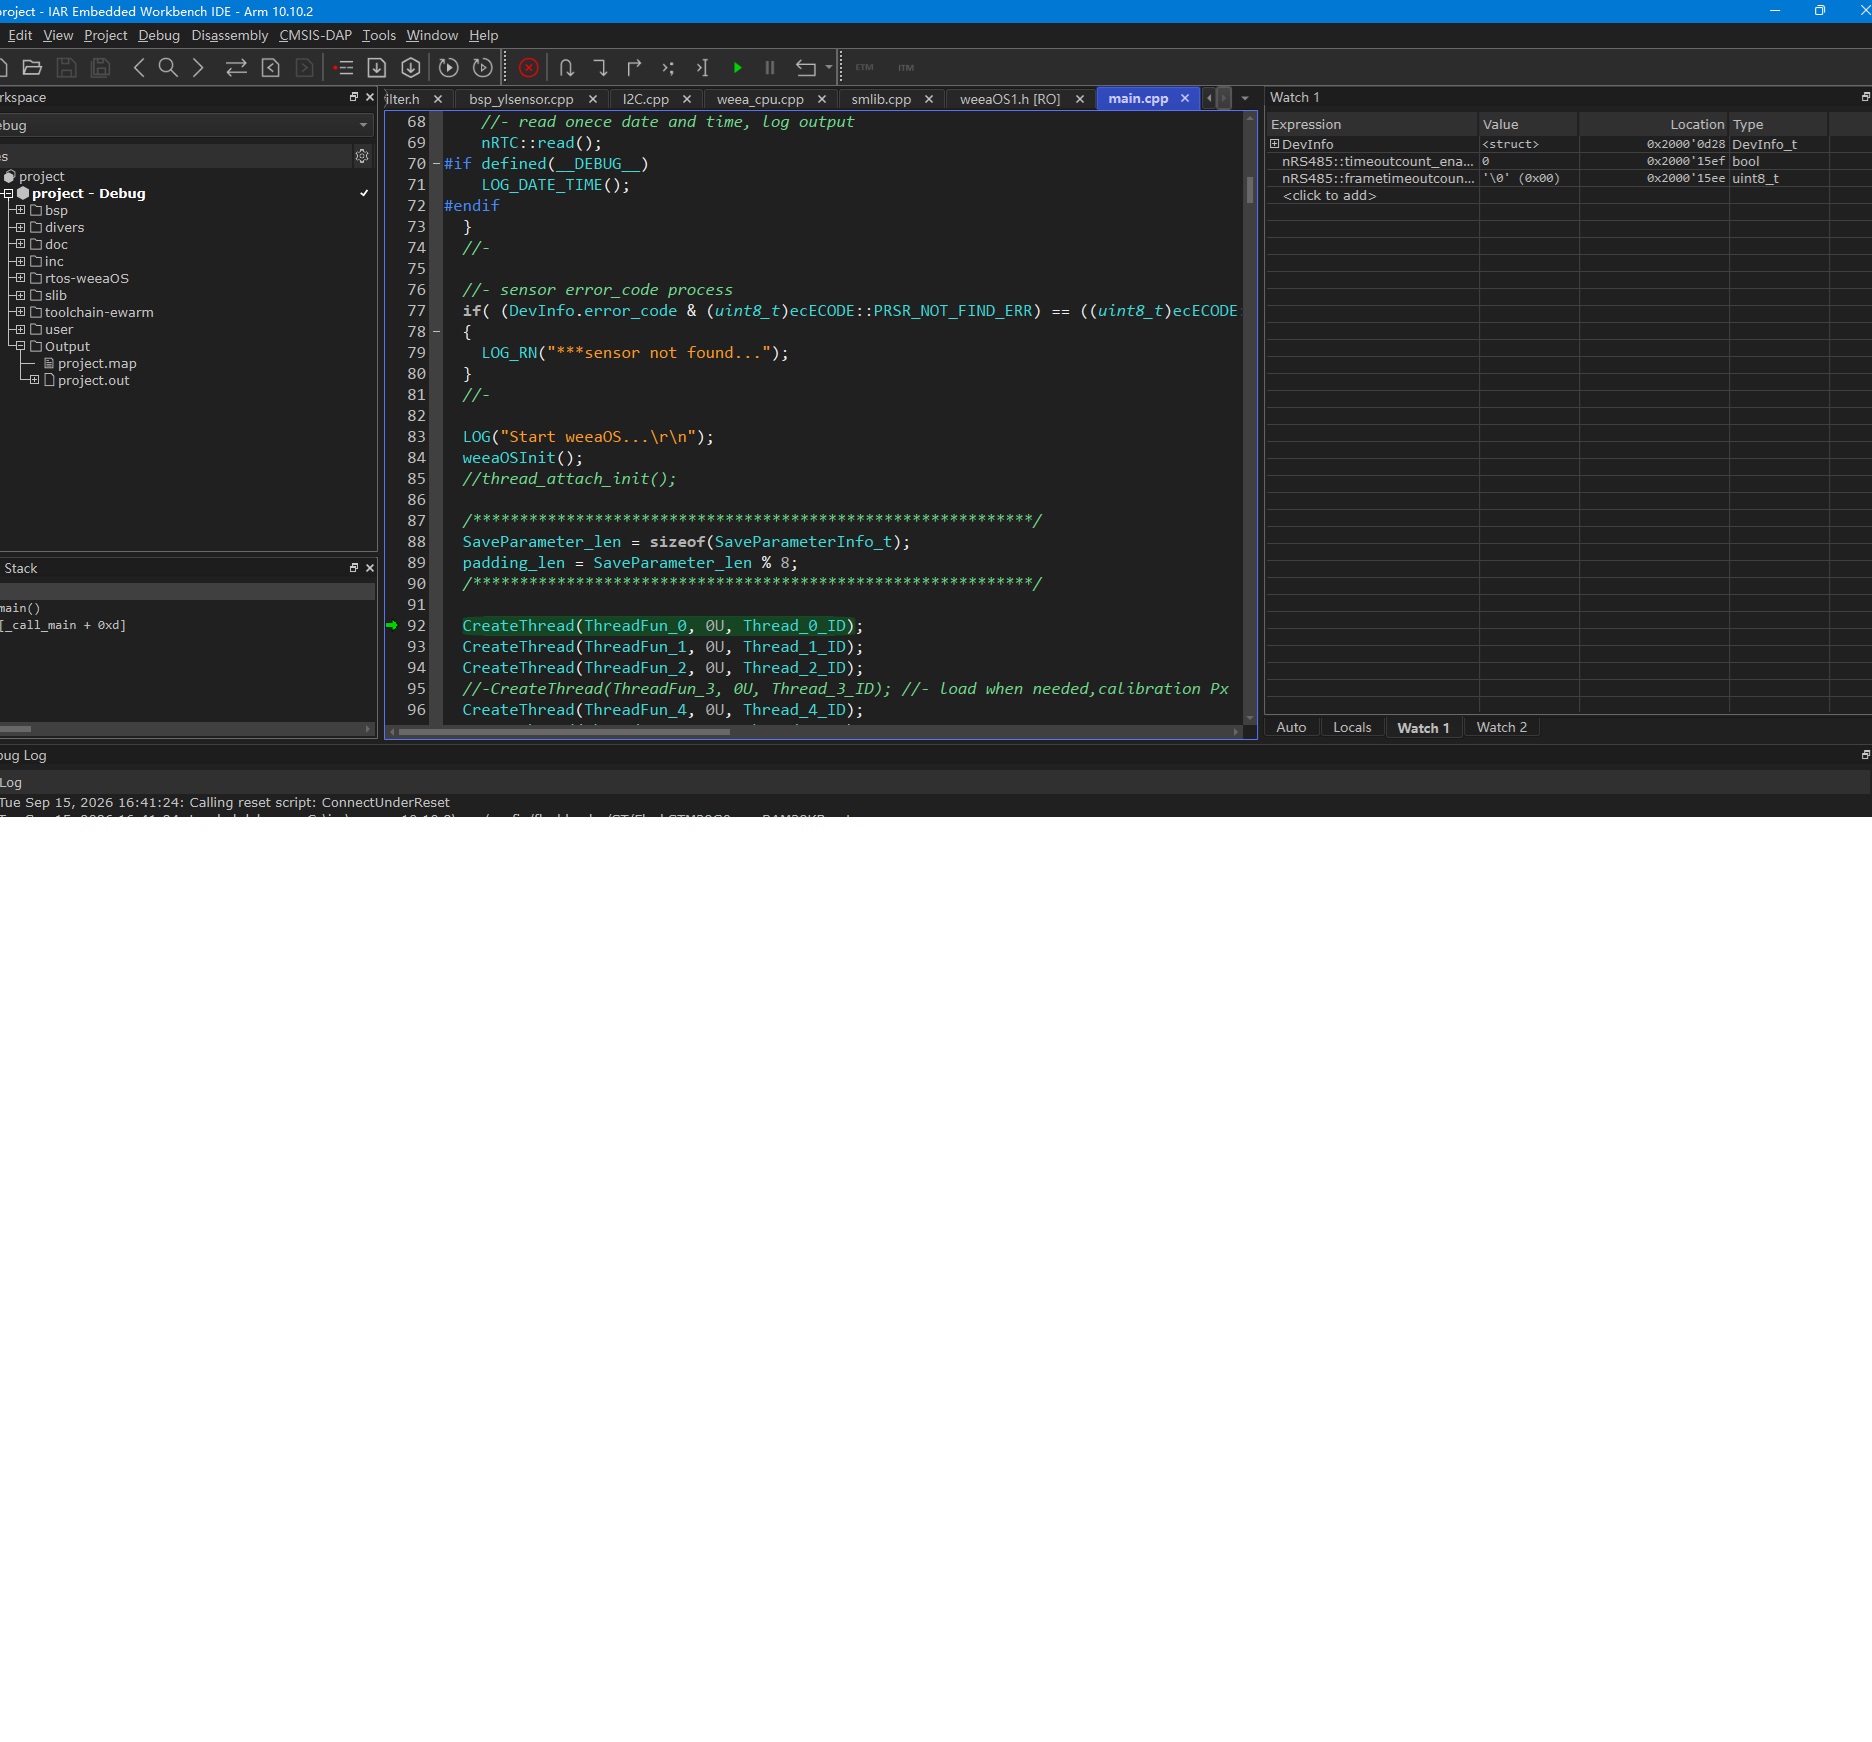The image size is (1872, 1742).
Task: Expand the bsp folder node
Action: tap(20, 210)
